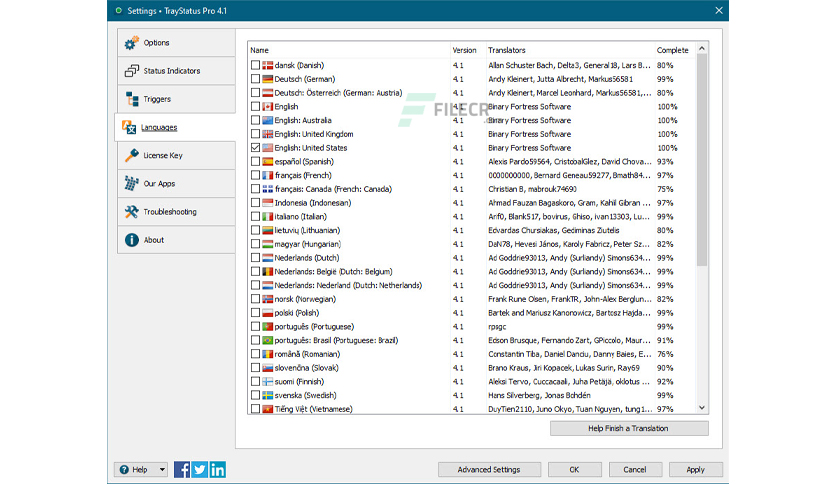The height and width of the screenshot is (484, 836).
Task: Check the magyar (Hungarian) checkbox
Action: pyautogui.click(x=255, y=244)
